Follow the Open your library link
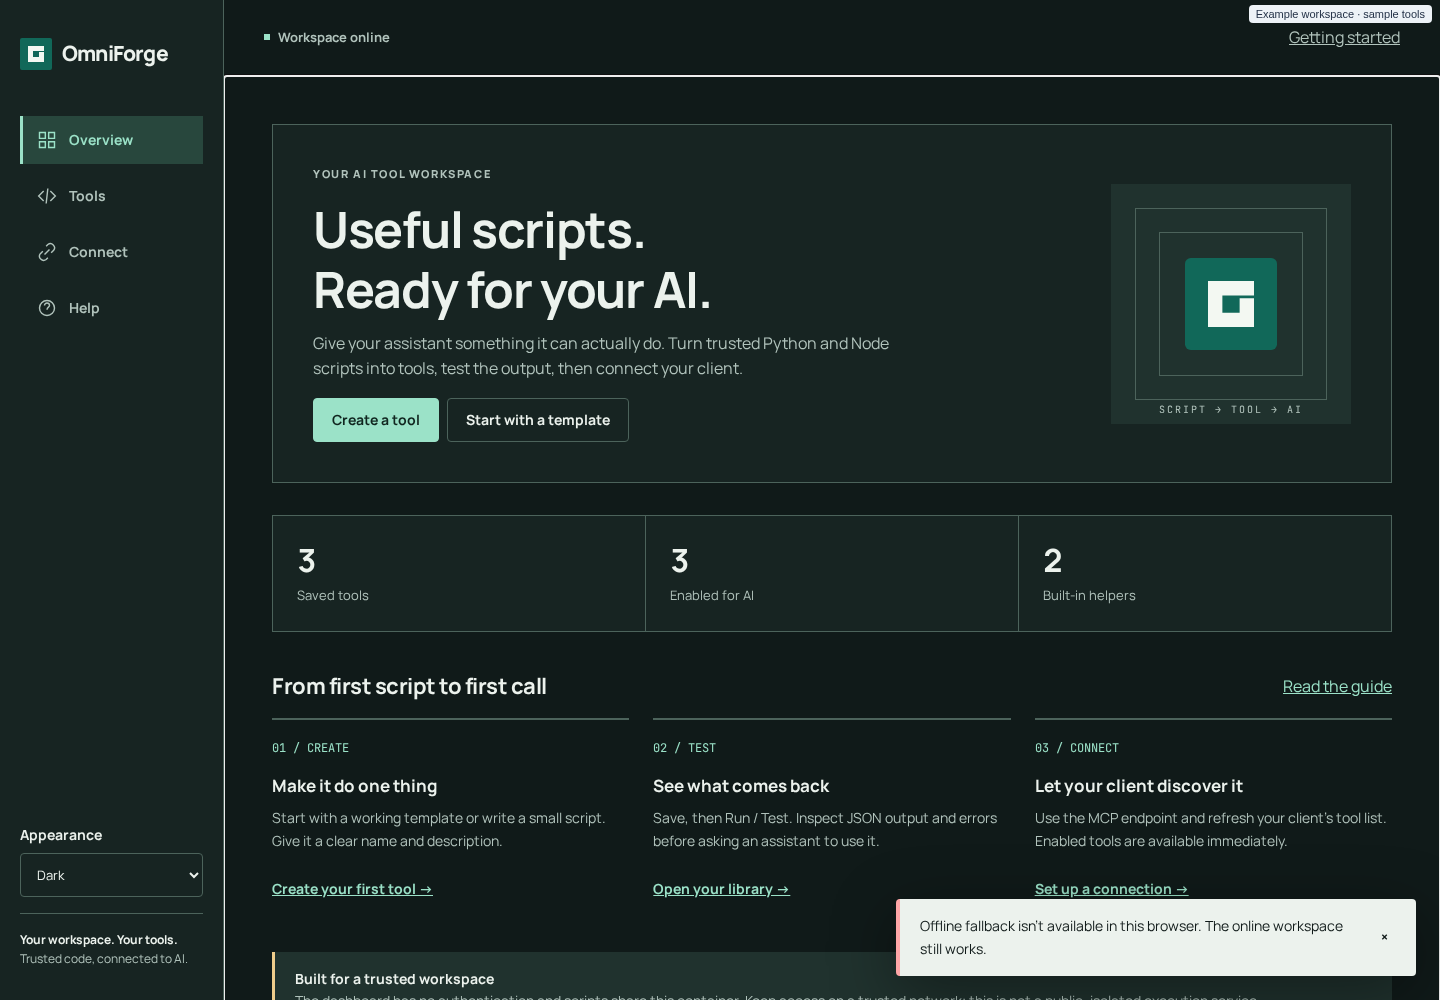The height and width of the screenshot is (1000, 1440). click(721, 889)
